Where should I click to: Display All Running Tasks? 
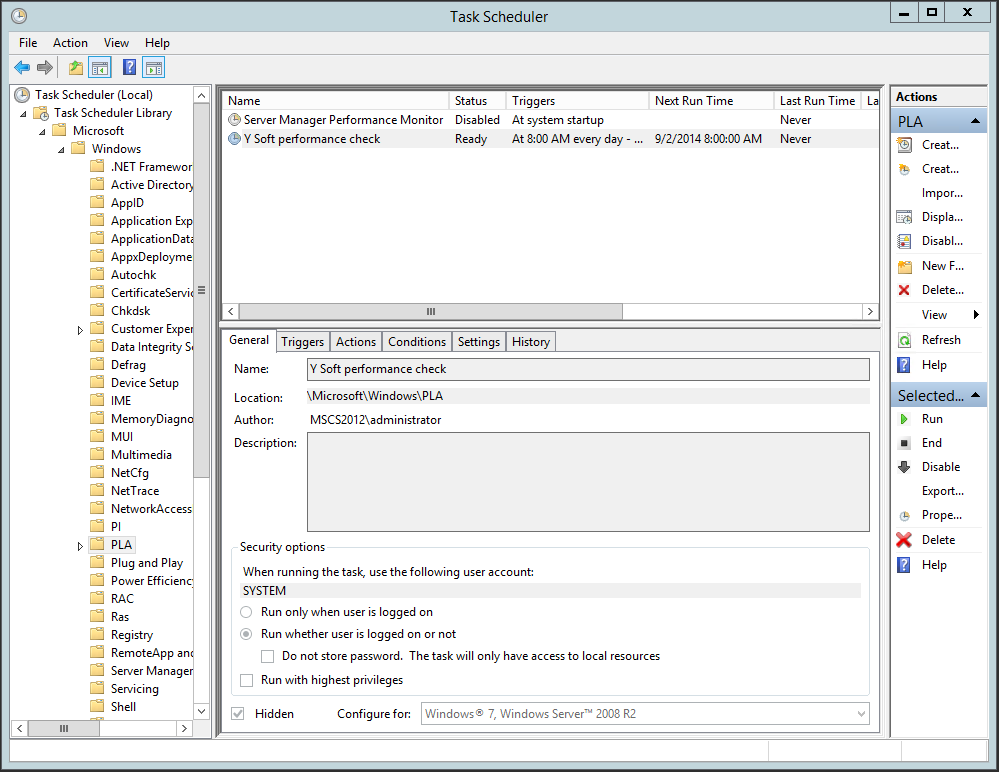coord(941,216)
